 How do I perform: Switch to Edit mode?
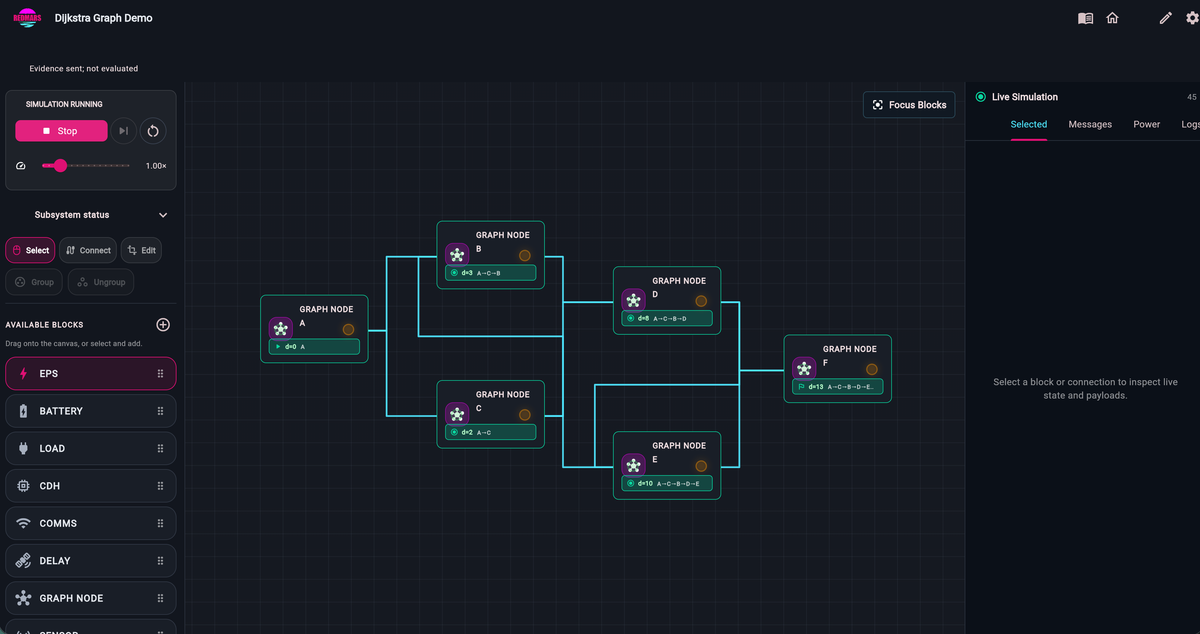point(141,250)
